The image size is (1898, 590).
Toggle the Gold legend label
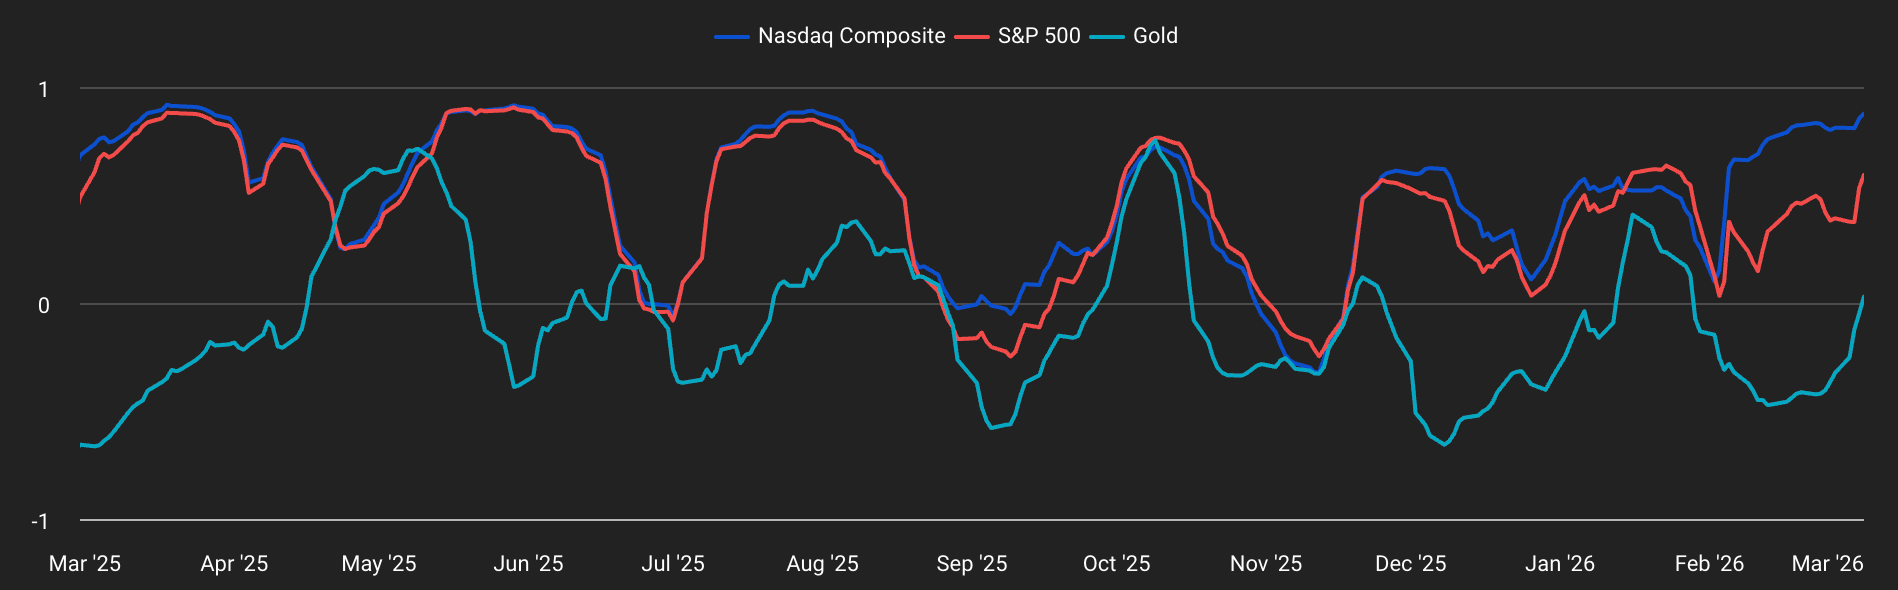pyautogui.click(x=1155, y=36)
